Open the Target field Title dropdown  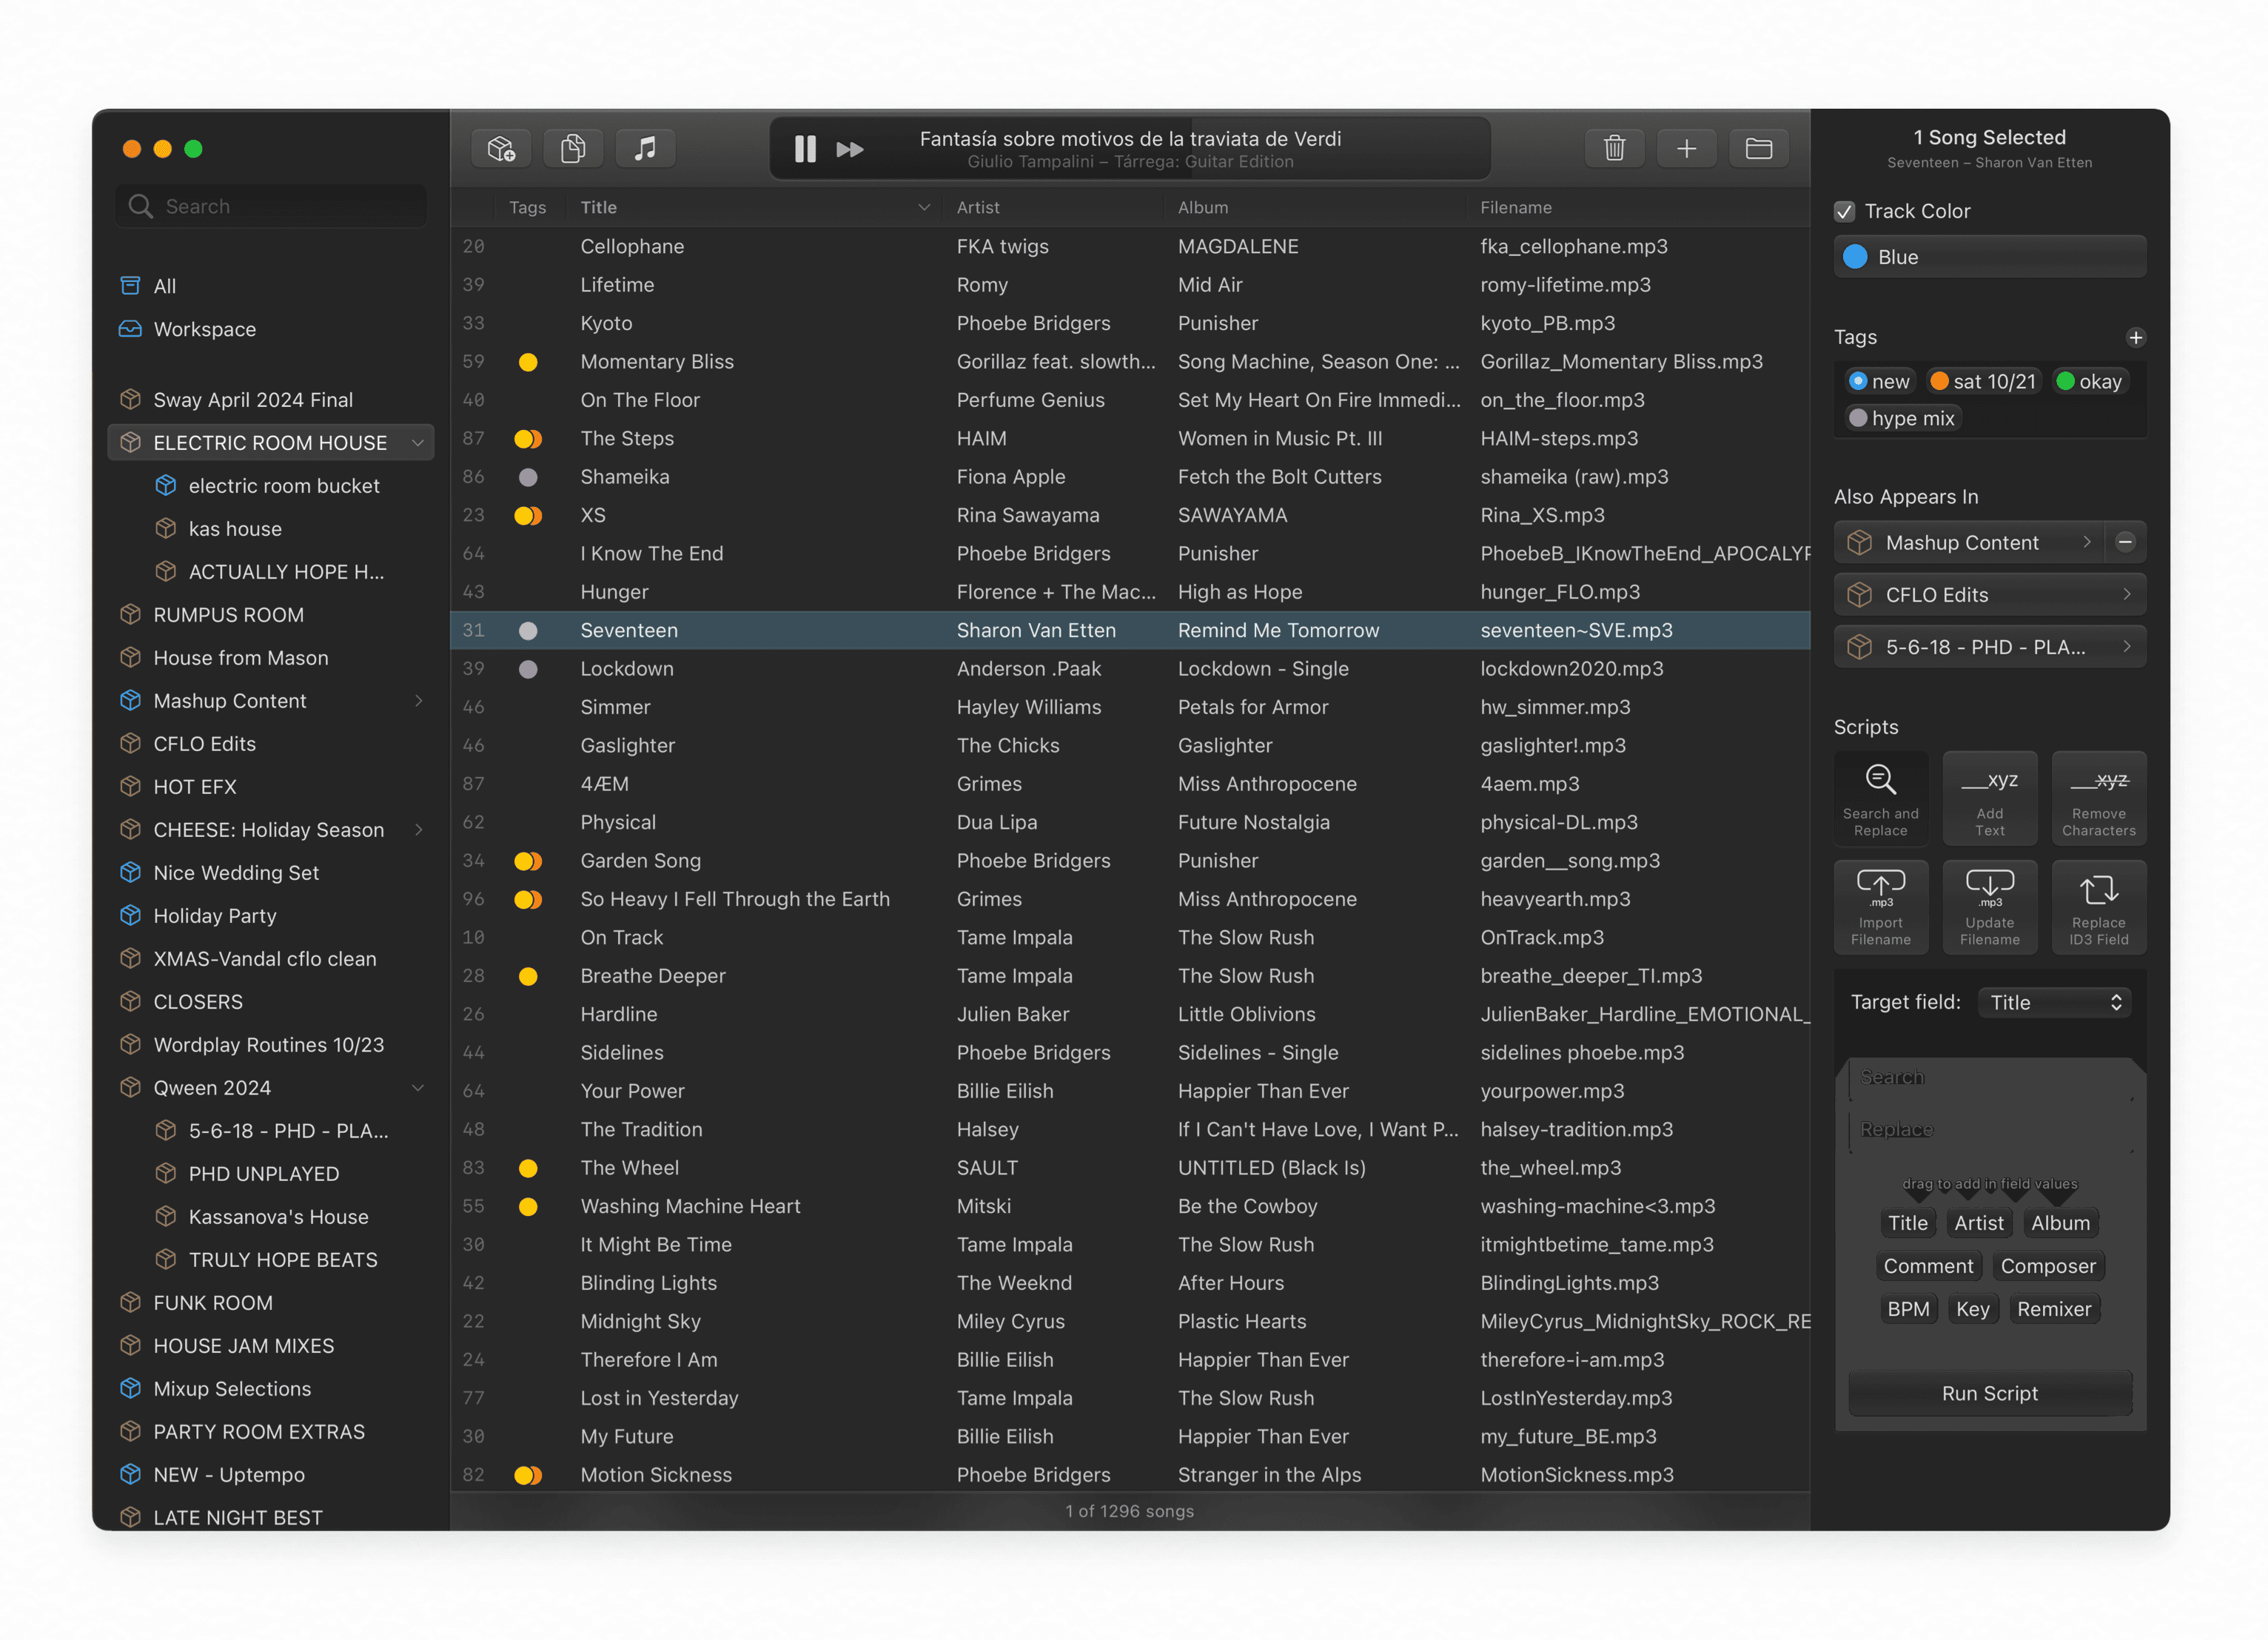pyautogui.click(x=2054, y=1002)
